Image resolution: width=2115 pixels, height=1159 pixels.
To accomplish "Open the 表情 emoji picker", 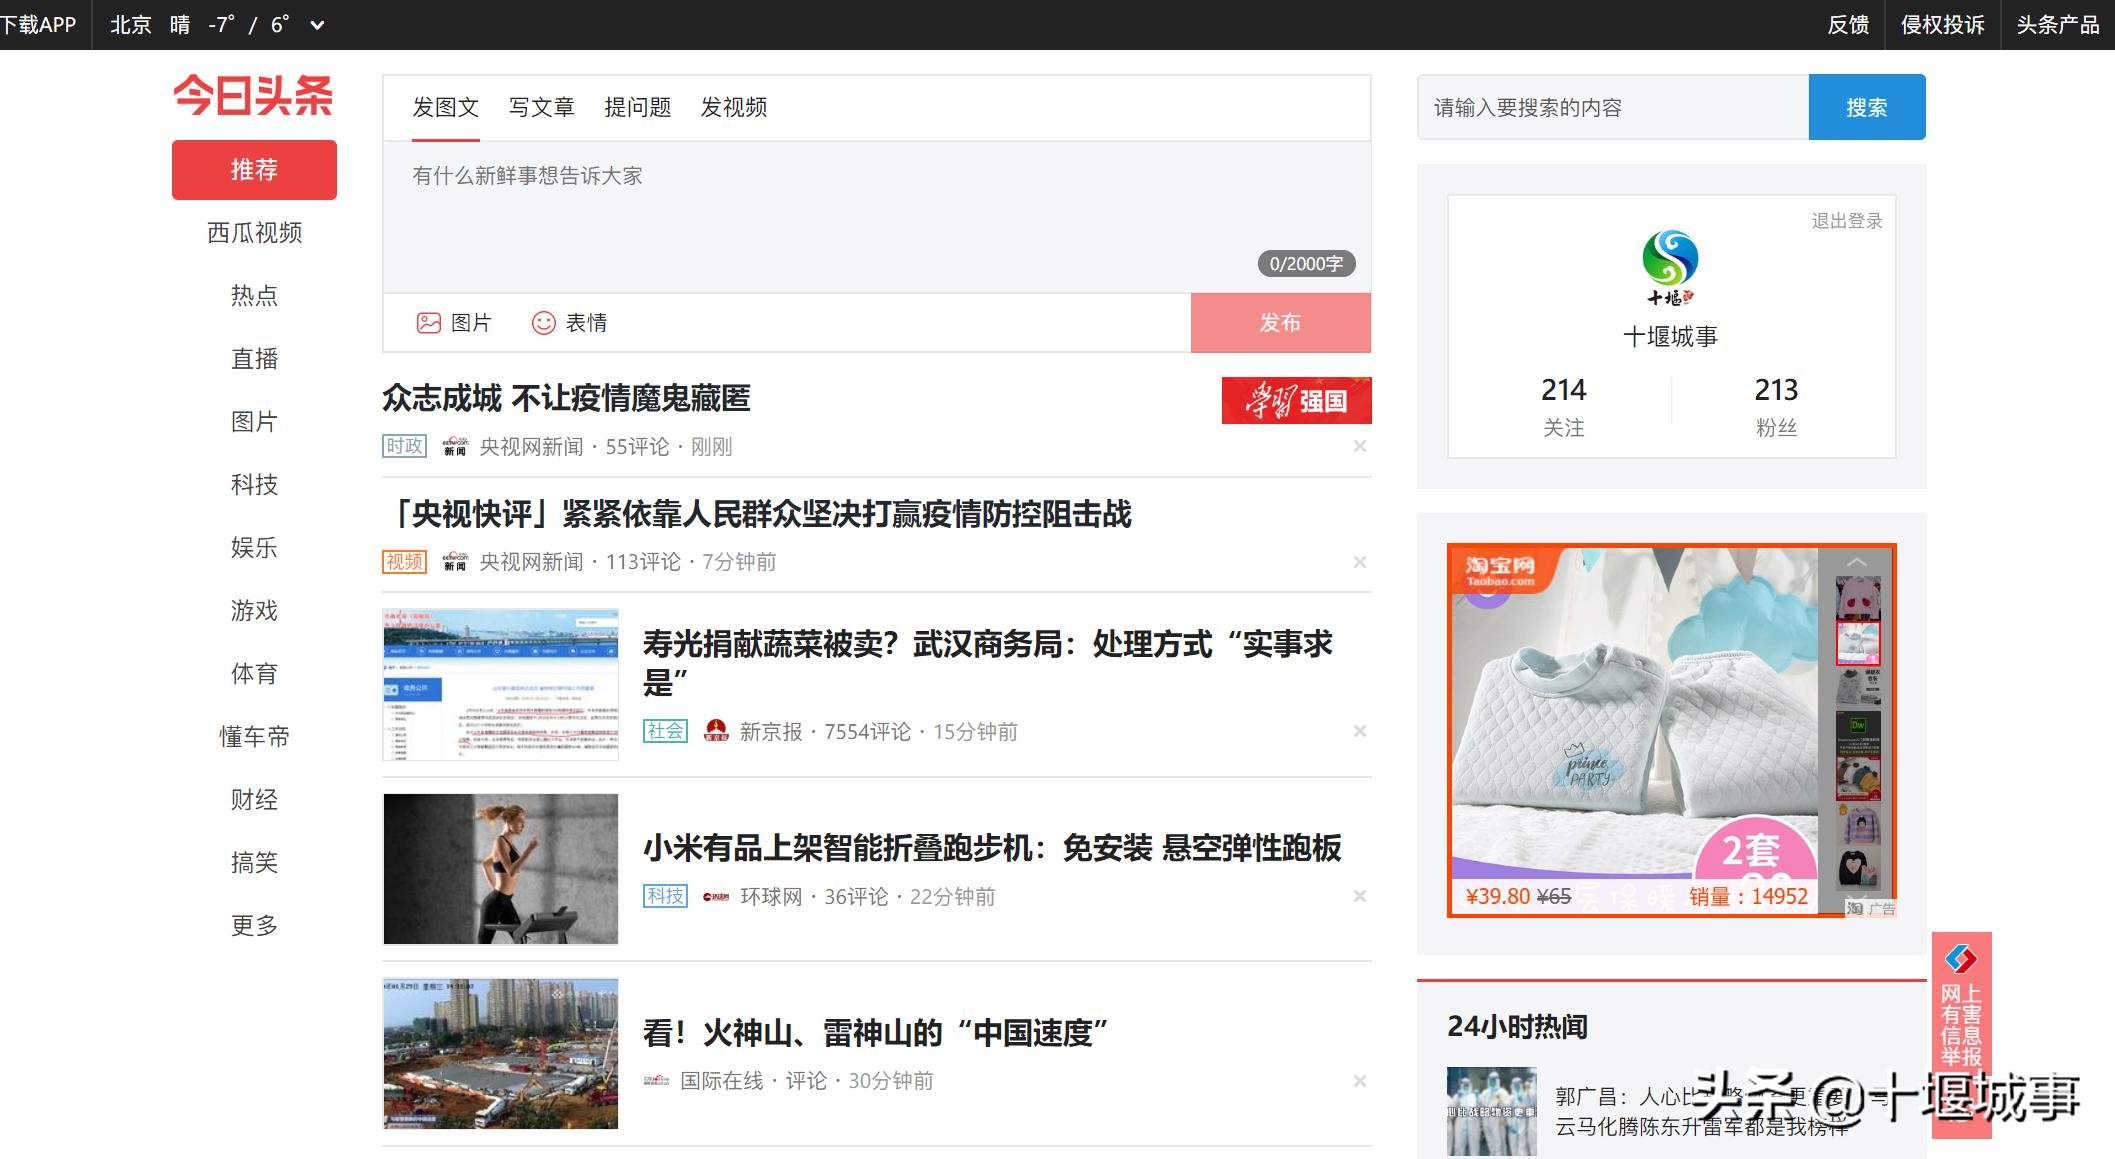I will [x=543, y=323].
